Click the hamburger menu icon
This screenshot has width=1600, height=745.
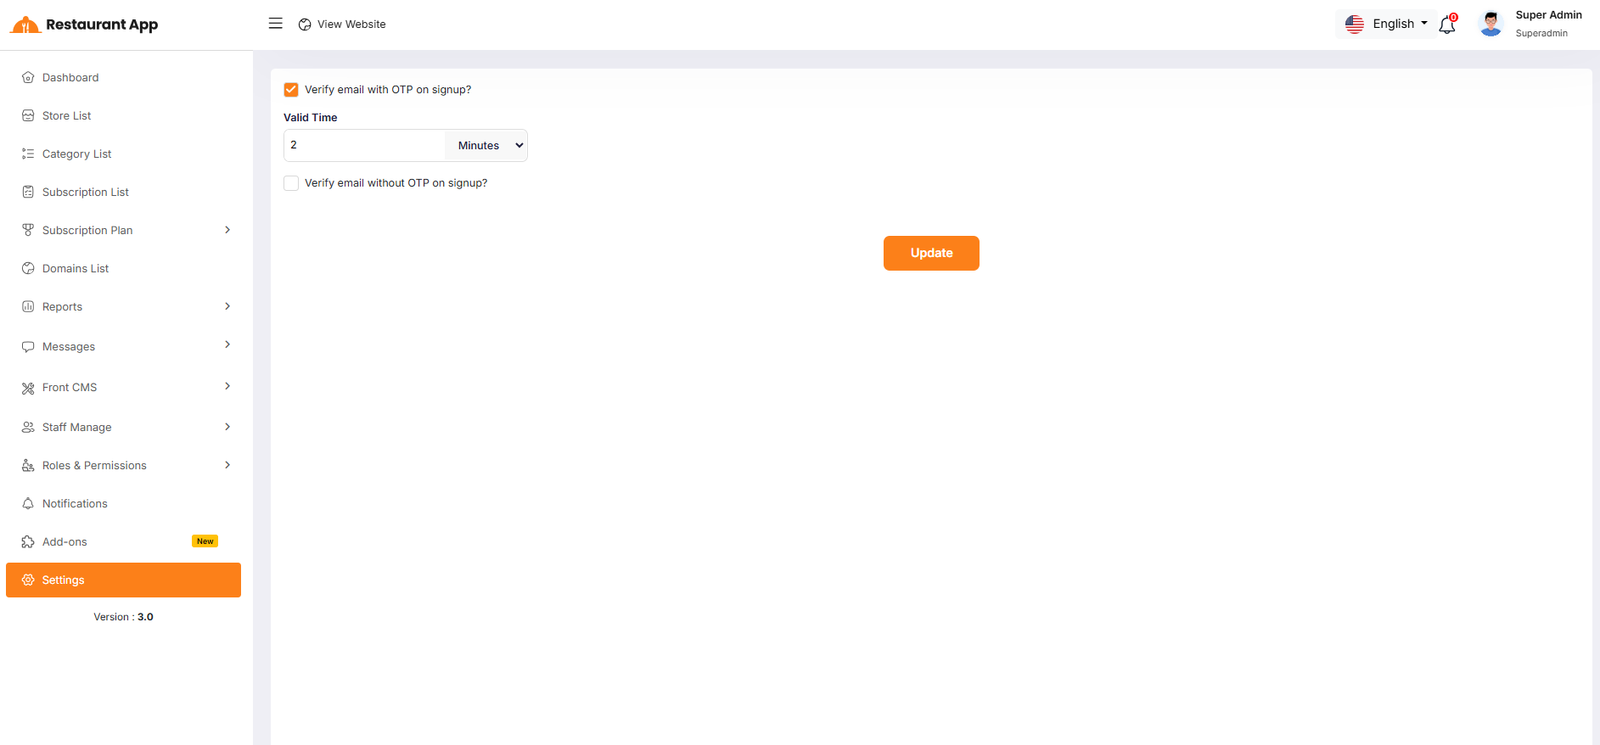click(275, 24)
